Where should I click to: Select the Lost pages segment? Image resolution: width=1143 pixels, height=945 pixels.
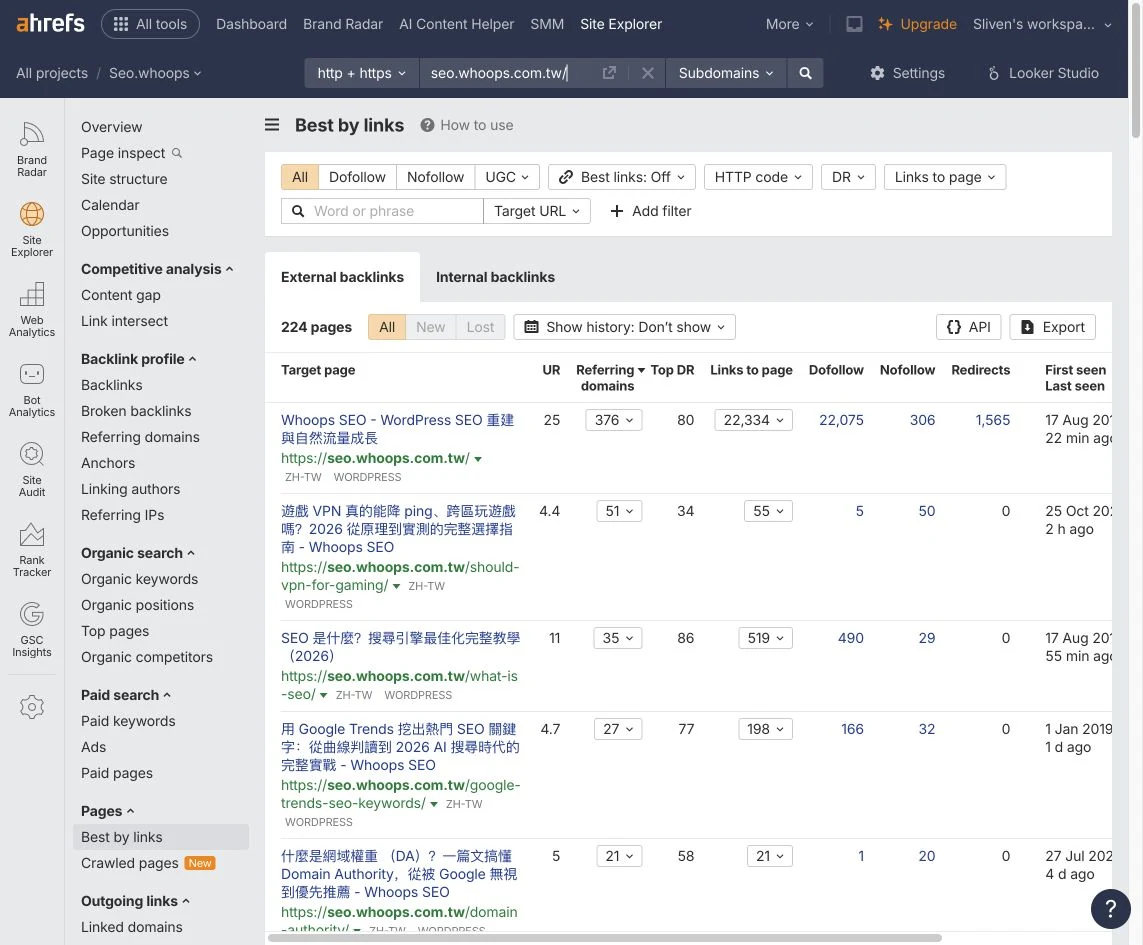point(480,327)
